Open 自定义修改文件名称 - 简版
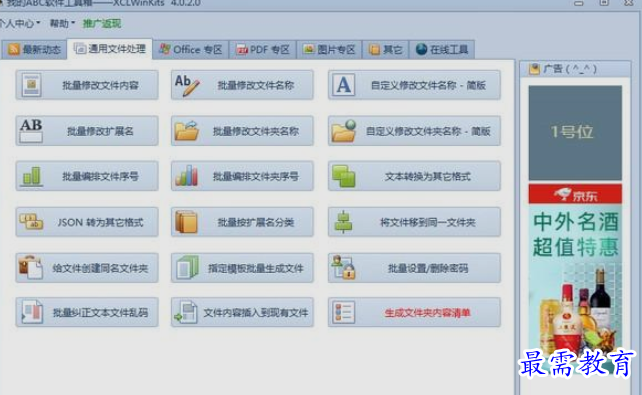 [414, 85]
